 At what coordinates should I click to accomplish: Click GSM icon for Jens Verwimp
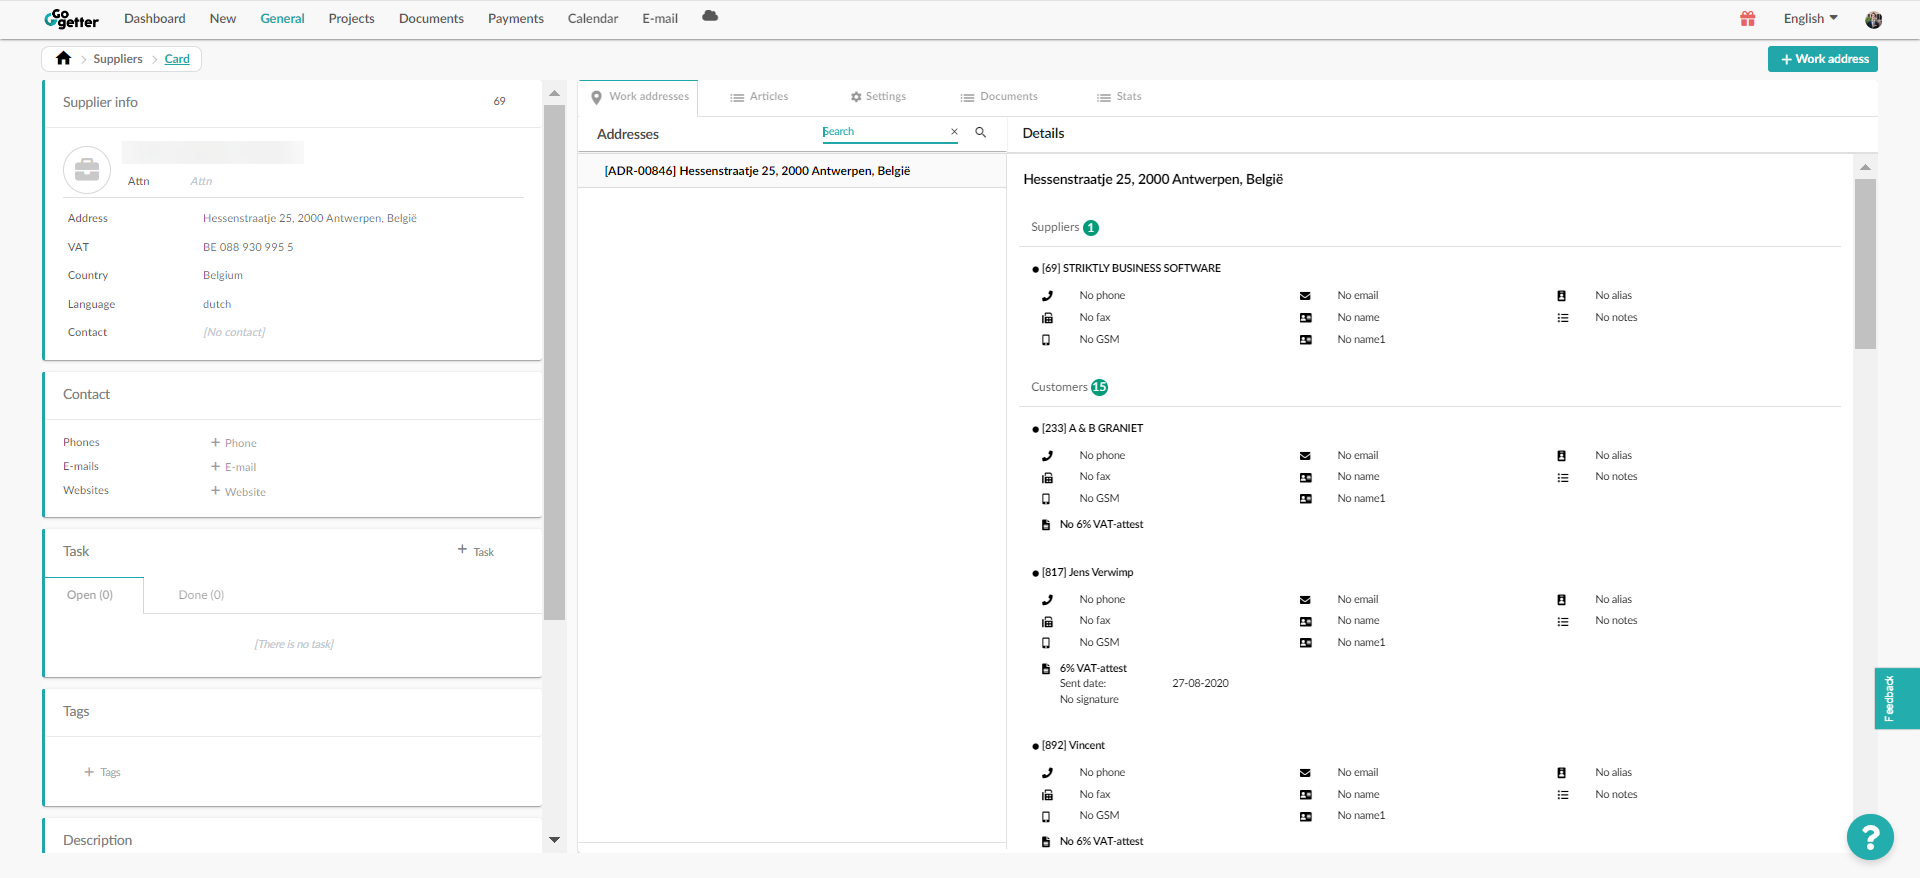pyautogui.click(x=1047, y=643)
